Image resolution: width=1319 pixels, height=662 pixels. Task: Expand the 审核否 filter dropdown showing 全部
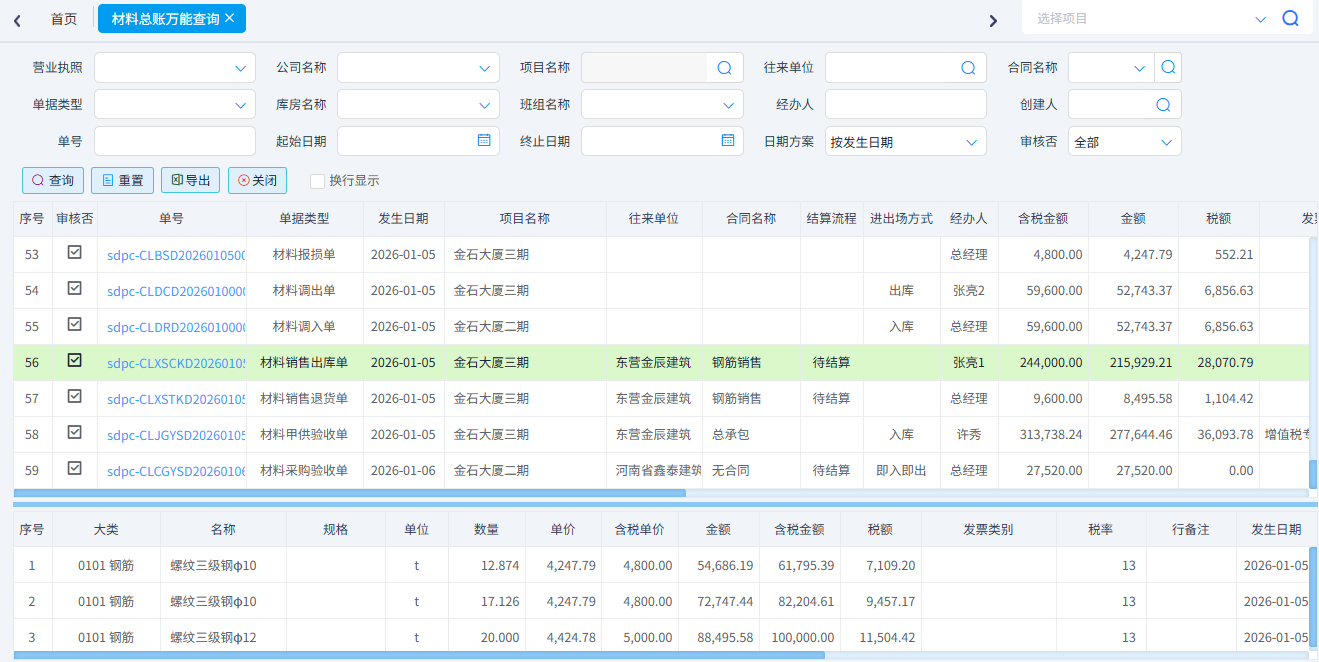click(x=1166, y=142)
